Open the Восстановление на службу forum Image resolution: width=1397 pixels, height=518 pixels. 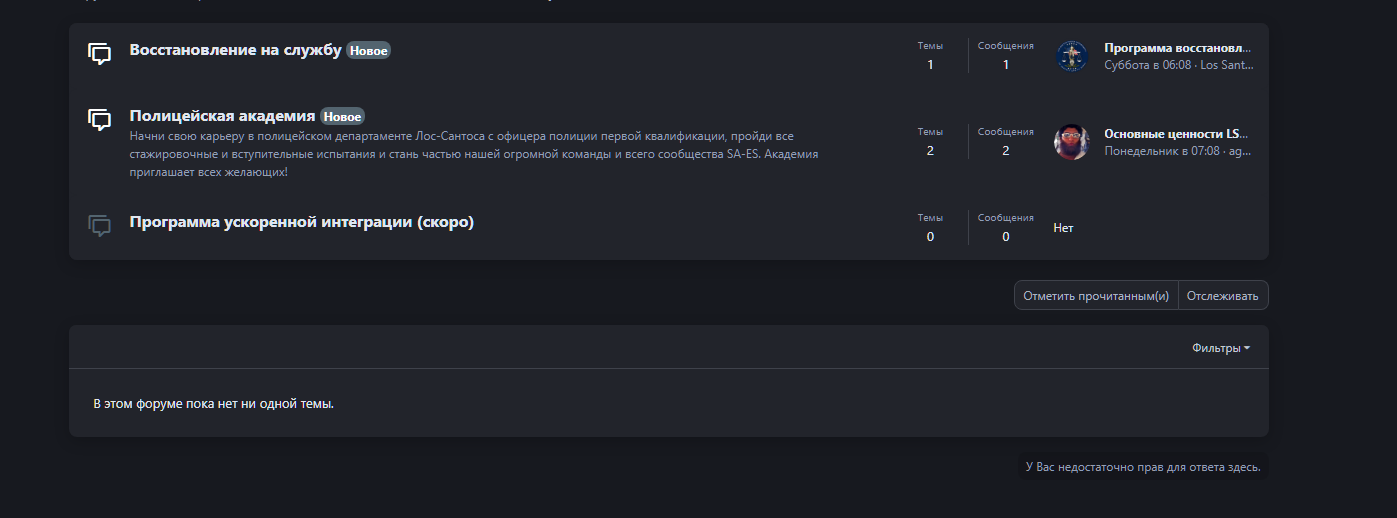click(236, 50)
